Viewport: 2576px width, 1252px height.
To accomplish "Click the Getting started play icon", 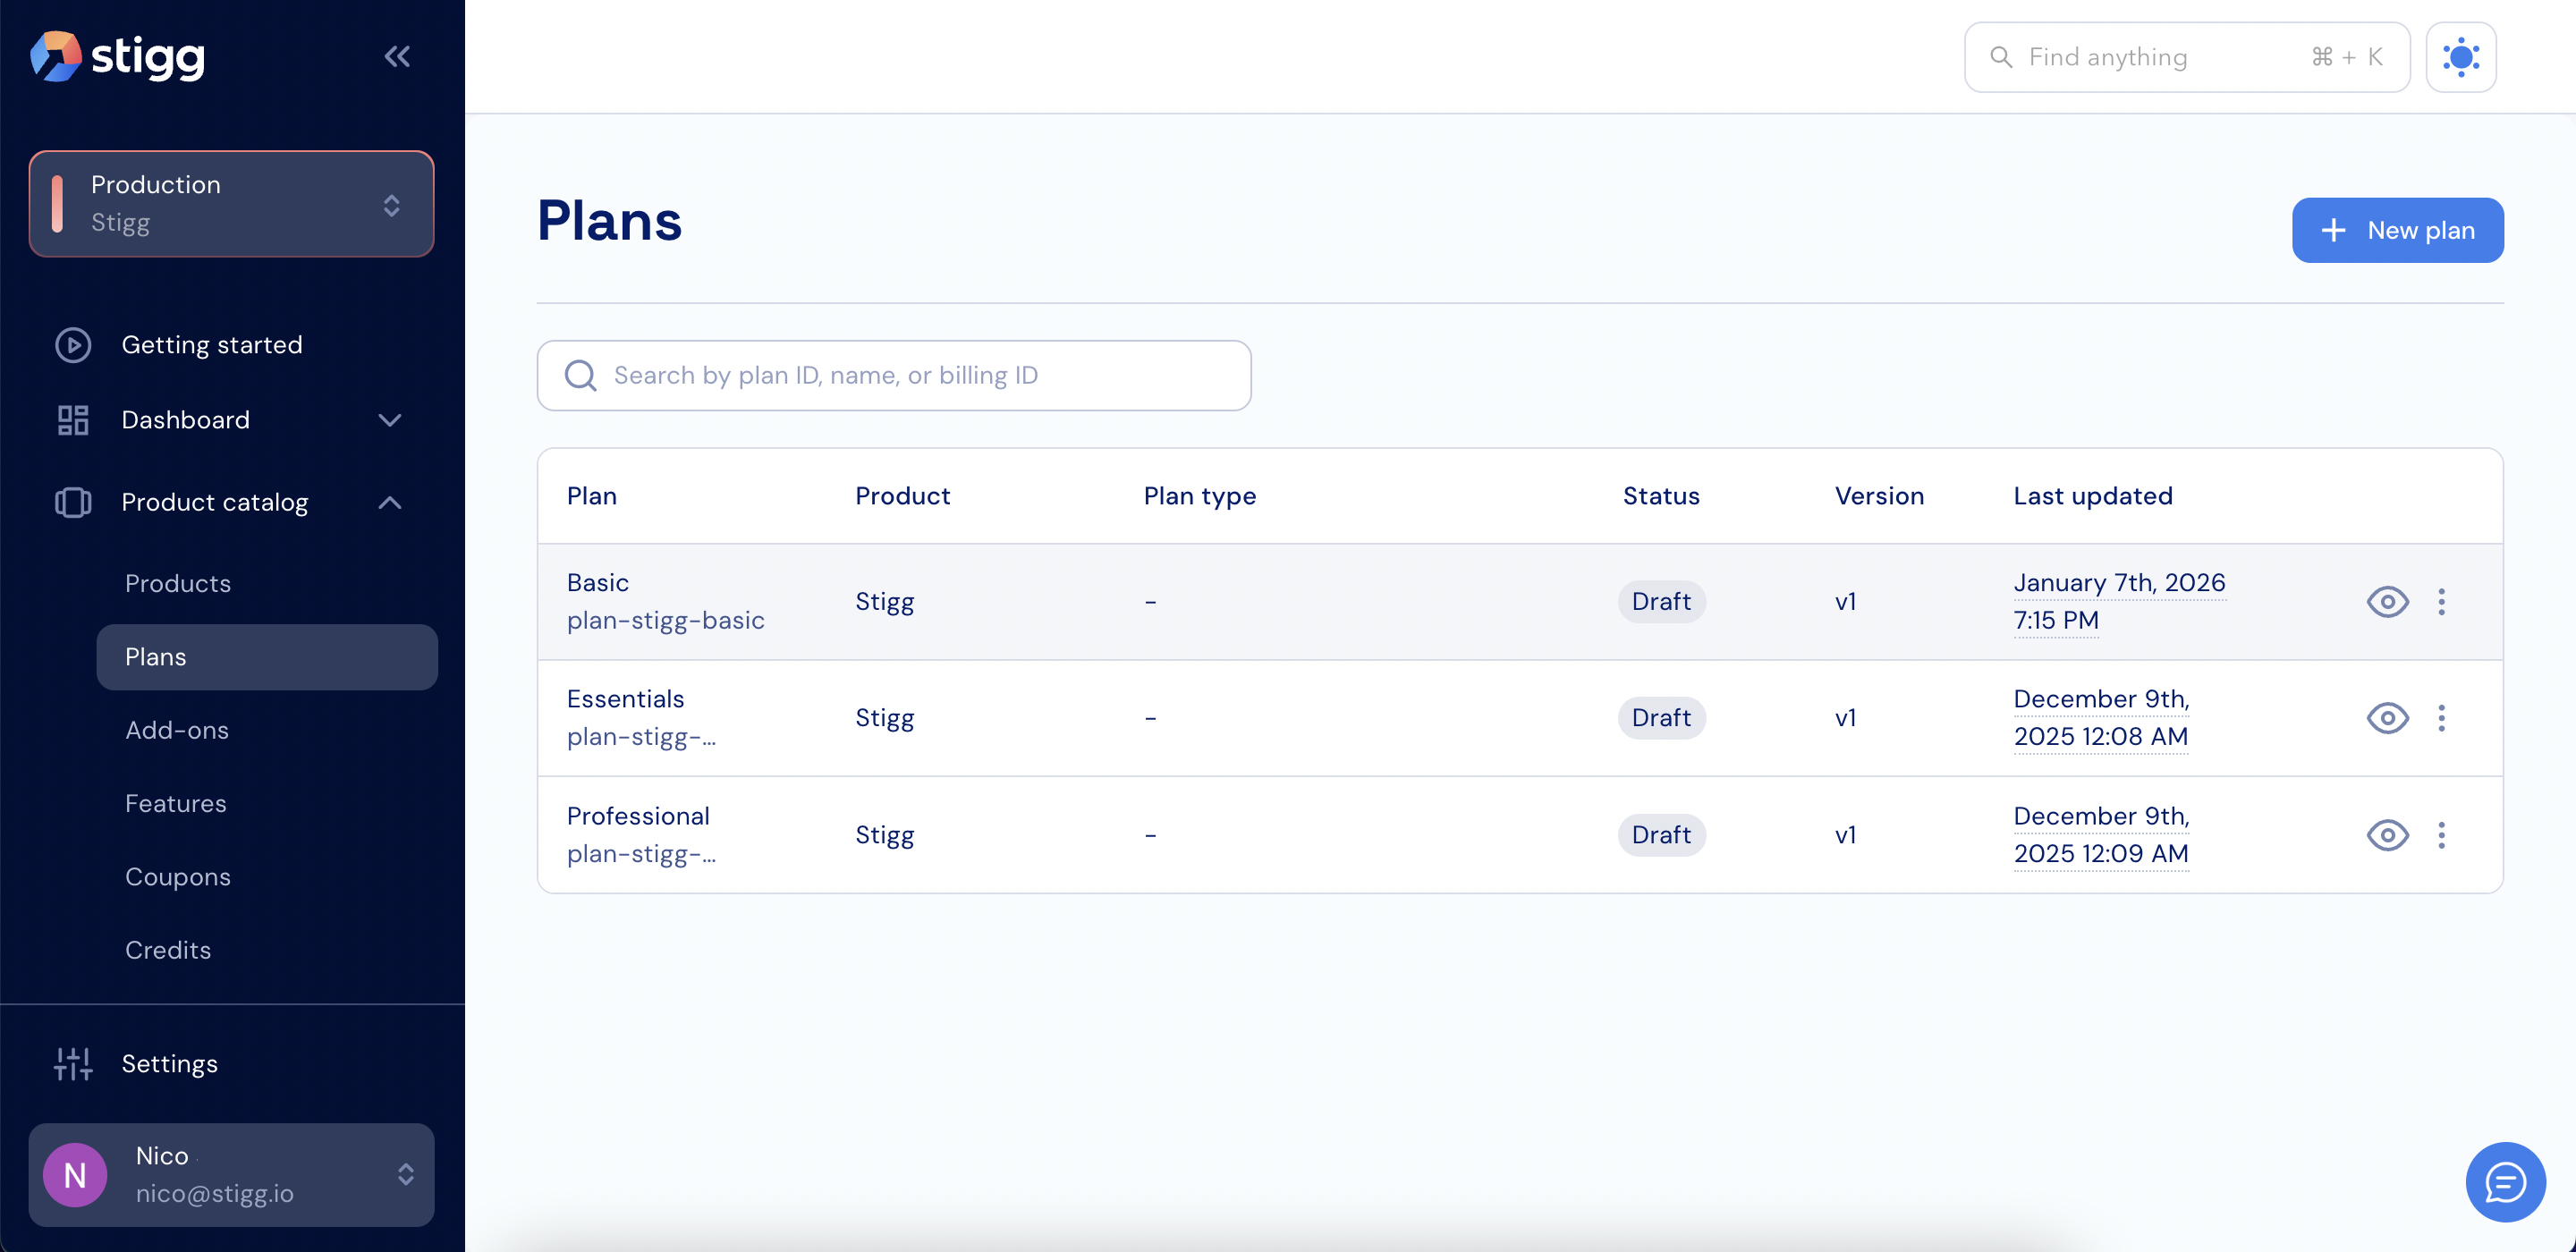I will (73, 345).
